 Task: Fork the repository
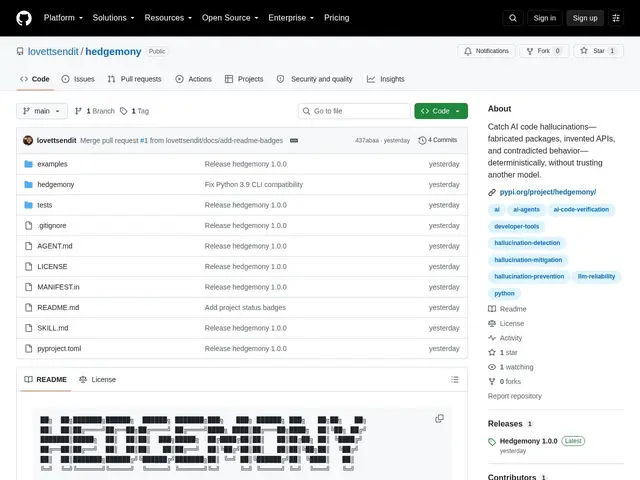click(x=544, y=51)
